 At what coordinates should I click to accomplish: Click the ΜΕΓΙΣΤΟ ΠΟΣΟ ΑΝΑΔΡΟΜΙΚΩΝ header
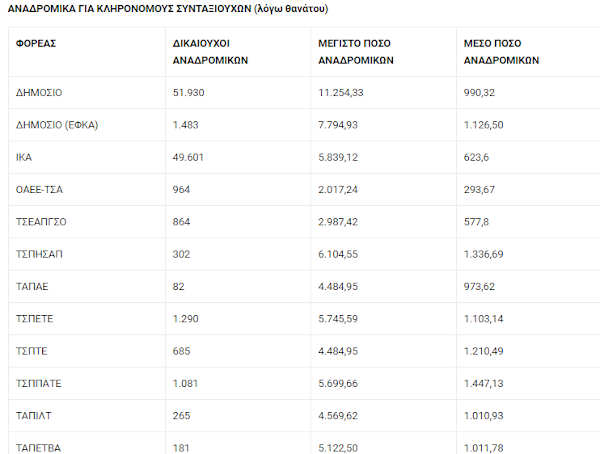click(356, 52)
